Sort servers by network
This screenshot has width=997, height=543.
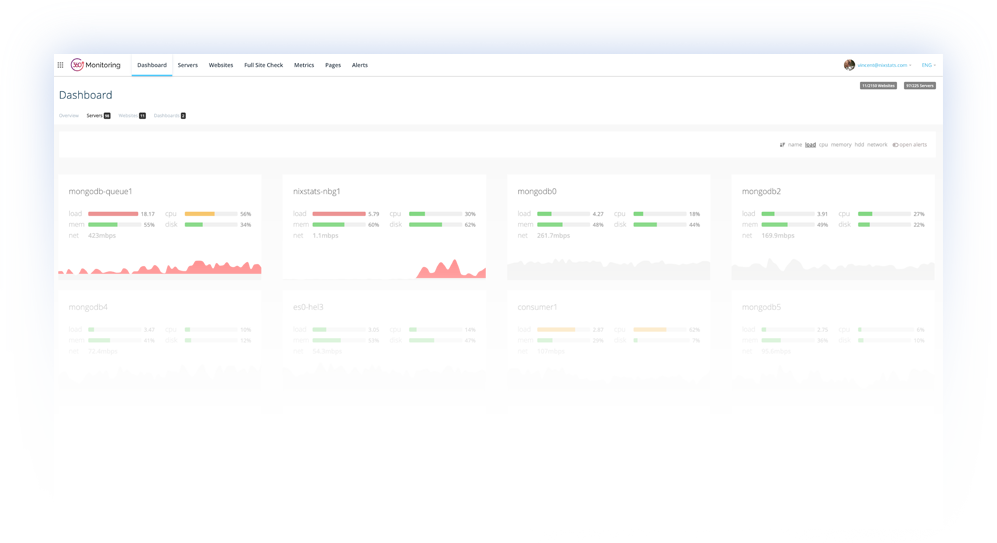(877, 145)
